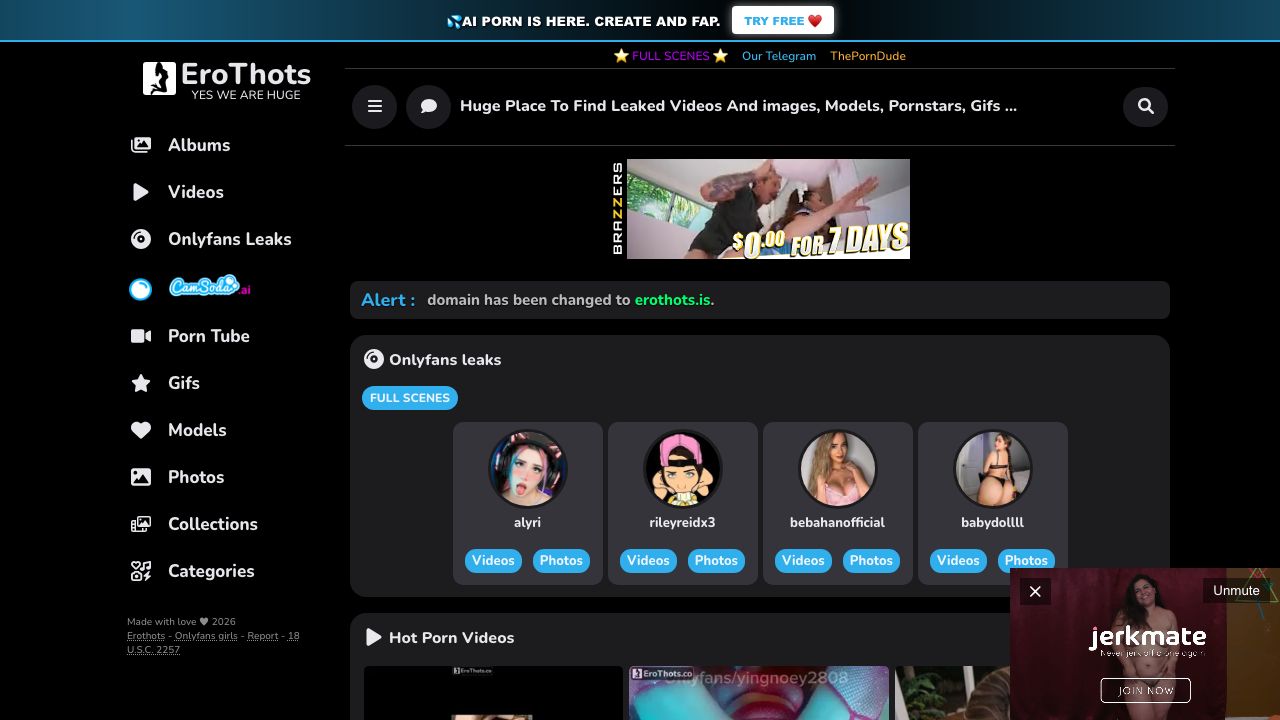Close the popup video ad
The height and width of the screenshot is (720, 1280).
1035,591
